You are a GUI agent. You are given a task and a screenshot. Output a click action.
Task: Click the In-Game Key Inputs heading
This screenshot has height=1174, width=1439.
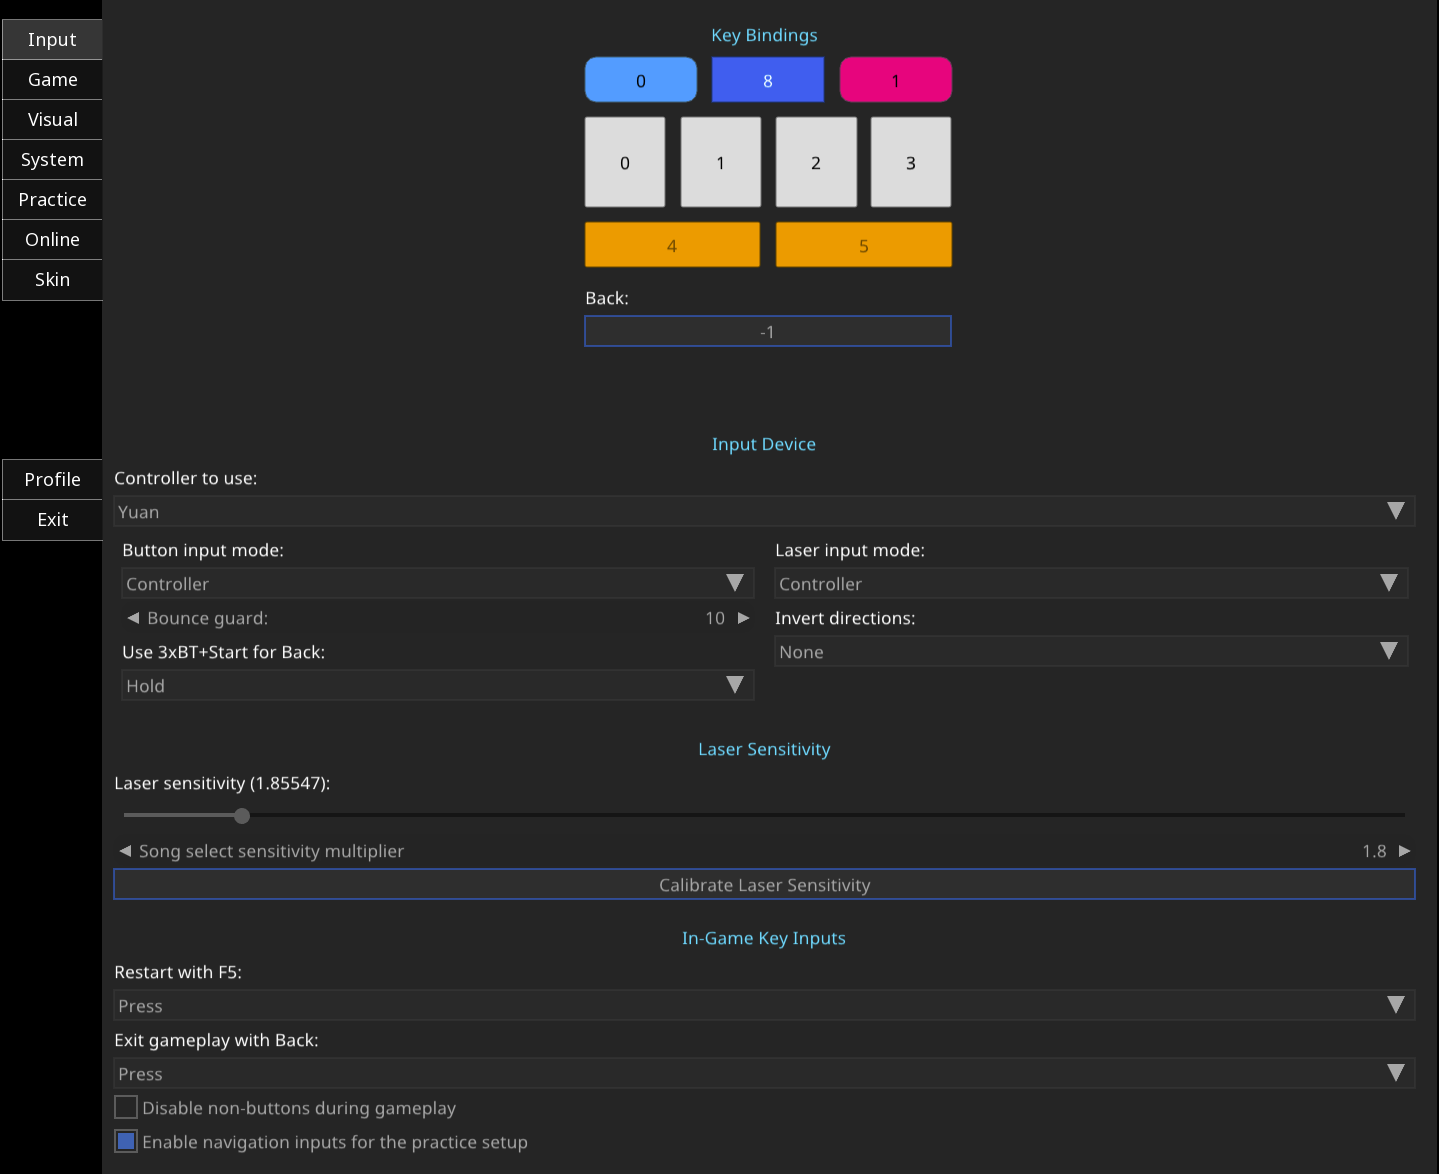point(764,938)
